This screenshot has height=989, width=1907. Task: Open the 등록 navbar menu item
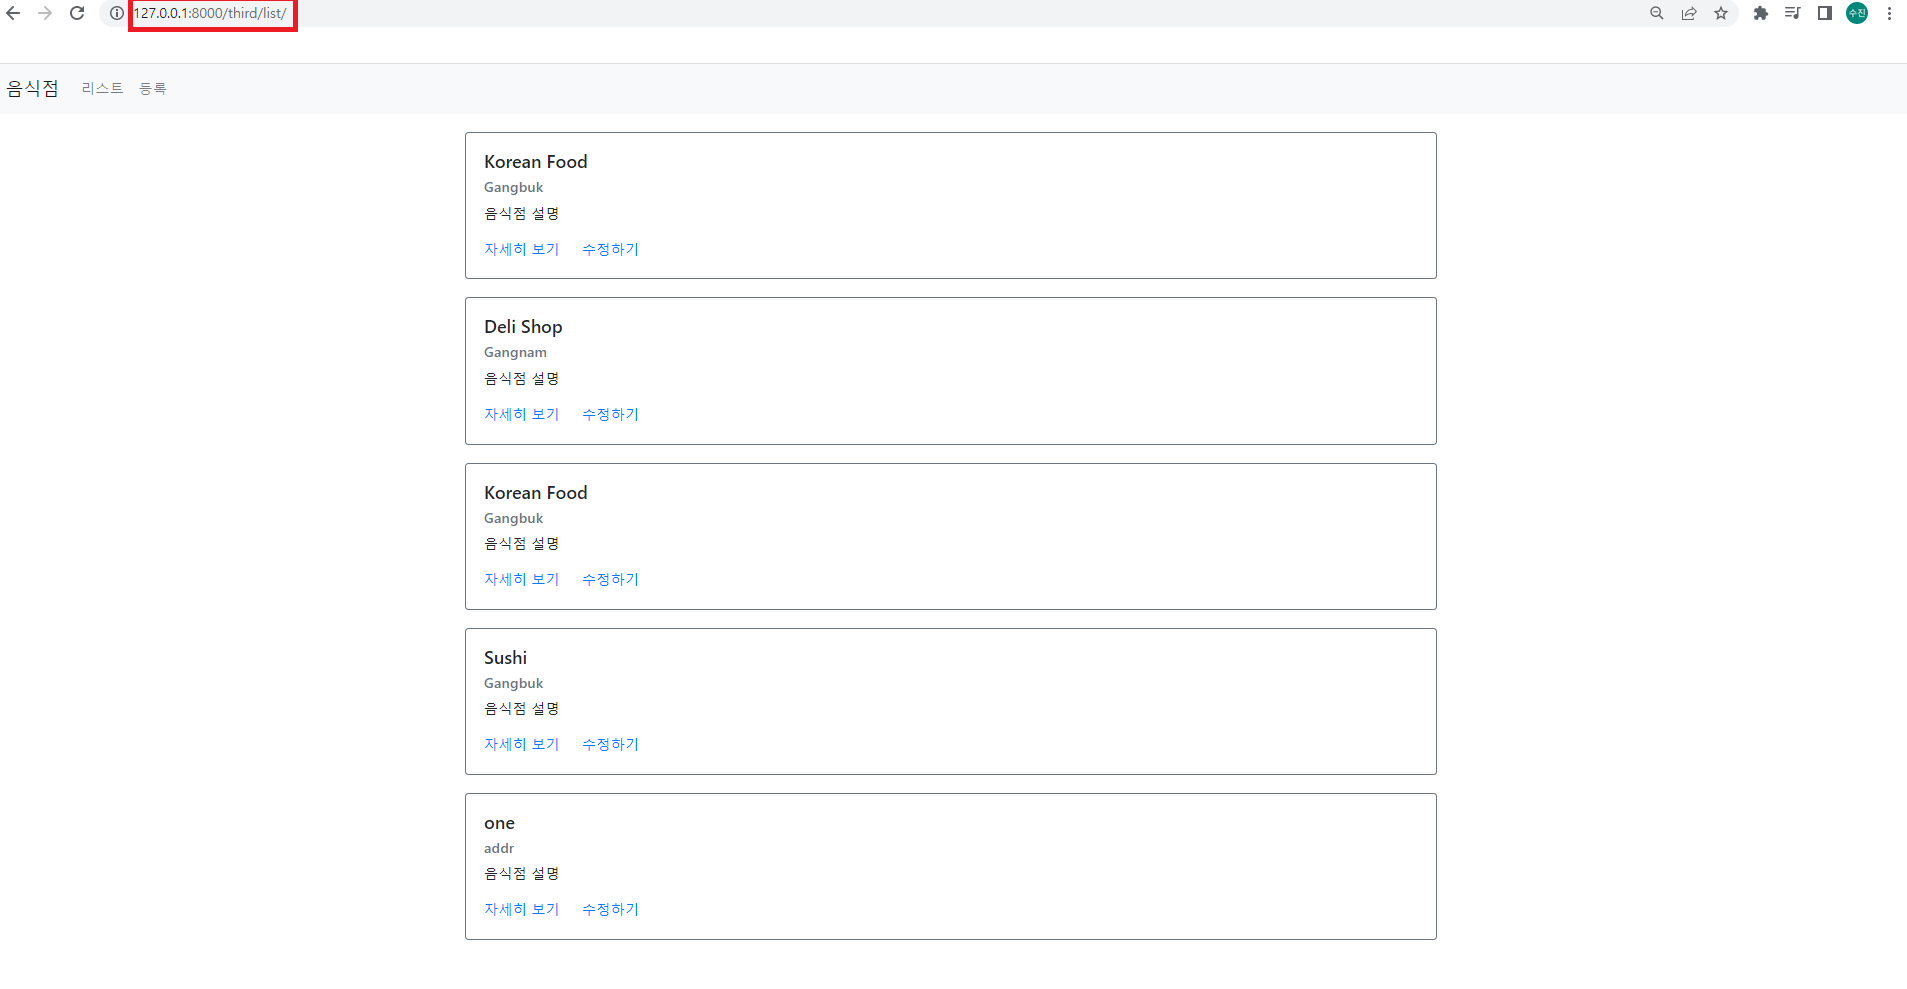click(153, 88)
